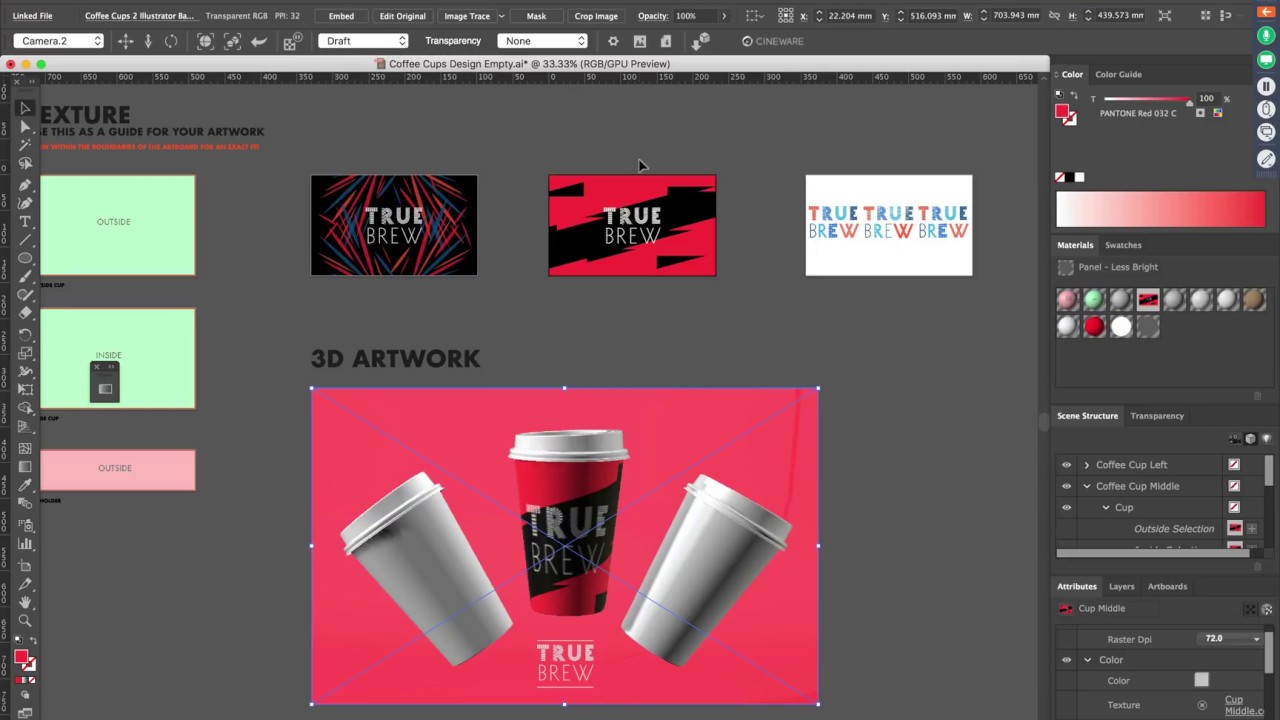The width and height of the screenshot is (1280, 720).
Task: Click material tag on Coffee Cup Left row
Action: (1234, 465)
